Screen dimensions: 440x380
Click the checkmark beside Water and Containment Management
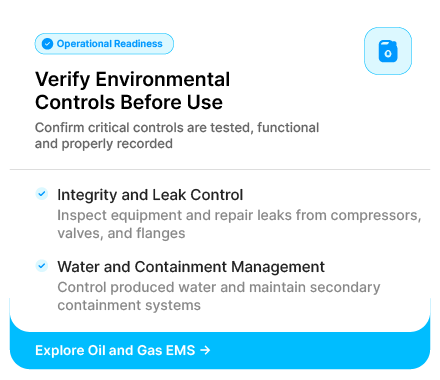click(42, 266)
